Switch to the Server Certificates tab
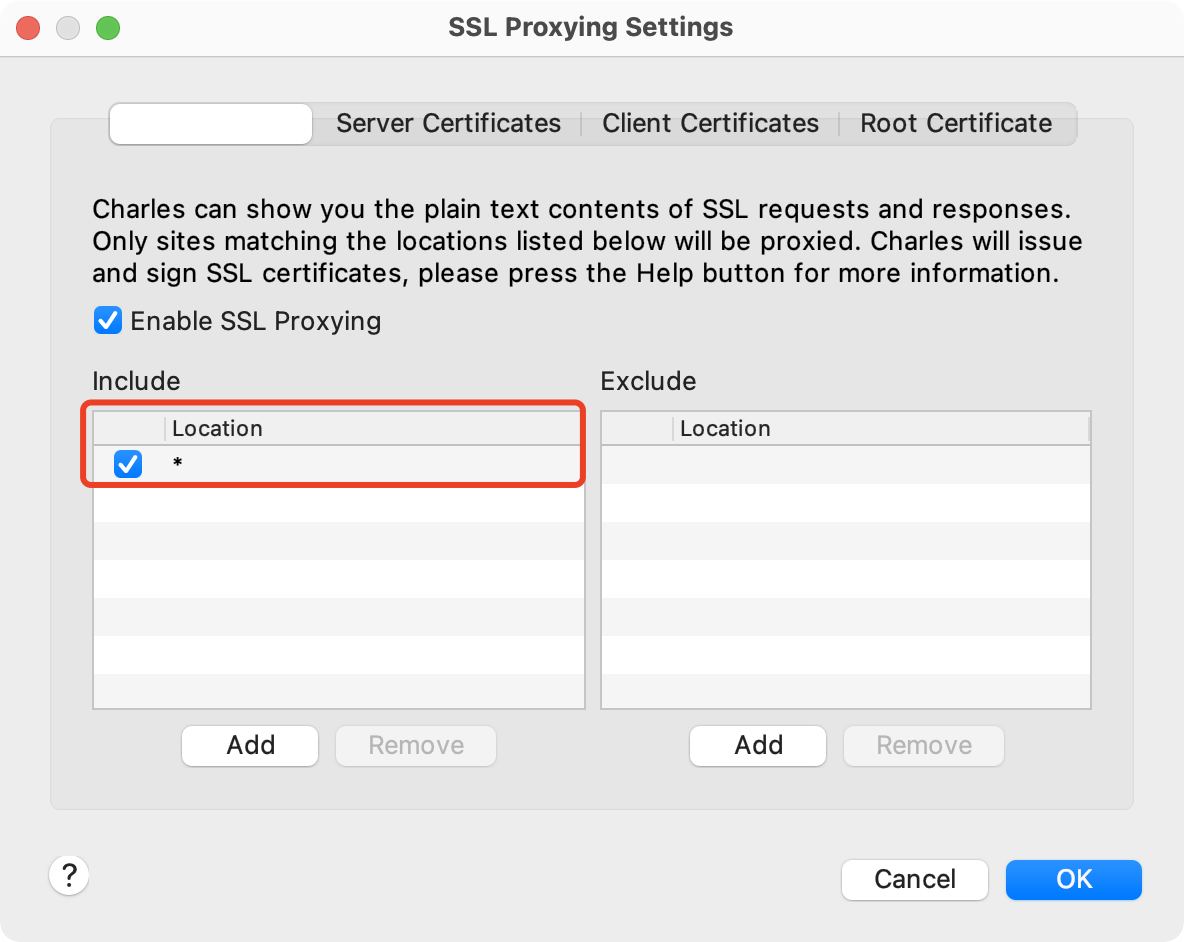Screen dimensions: 1184x942 448,123
